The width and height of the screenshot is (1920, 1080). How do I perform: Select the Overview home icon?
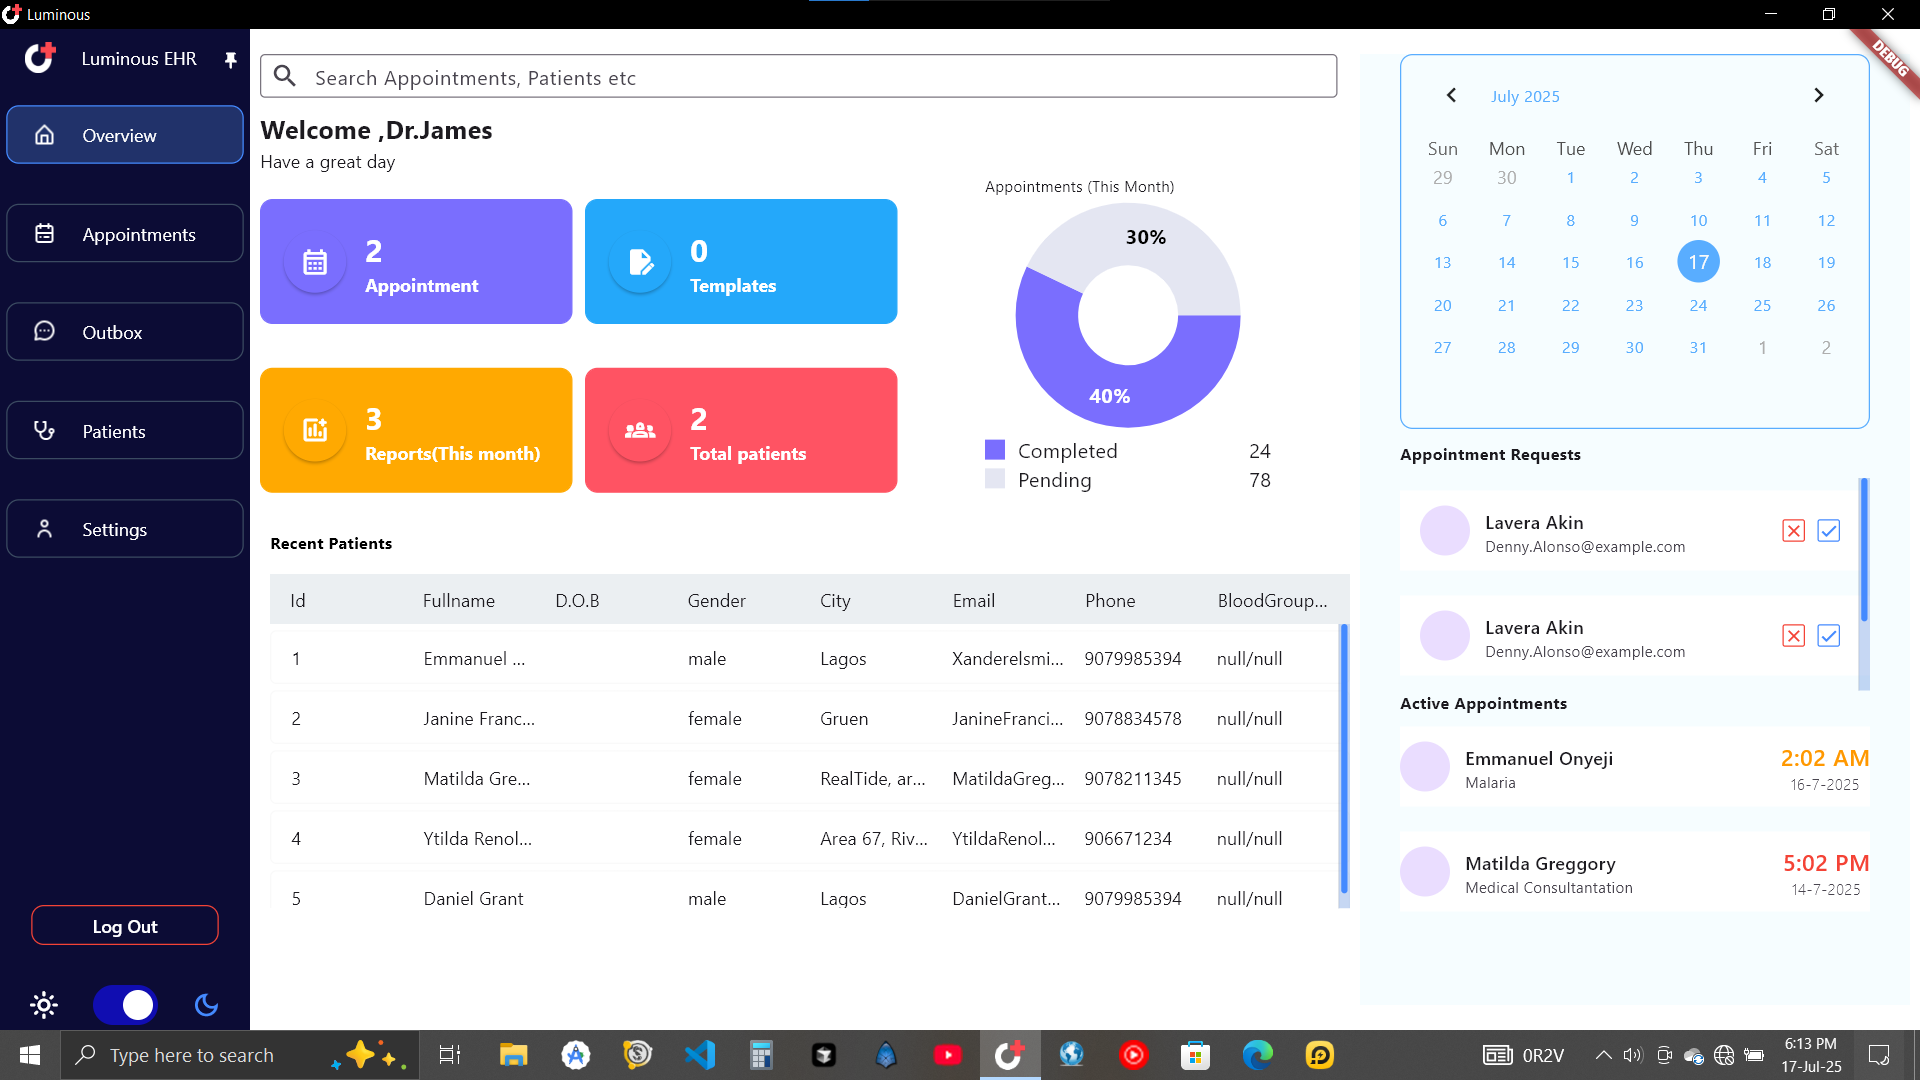(44, 134)
